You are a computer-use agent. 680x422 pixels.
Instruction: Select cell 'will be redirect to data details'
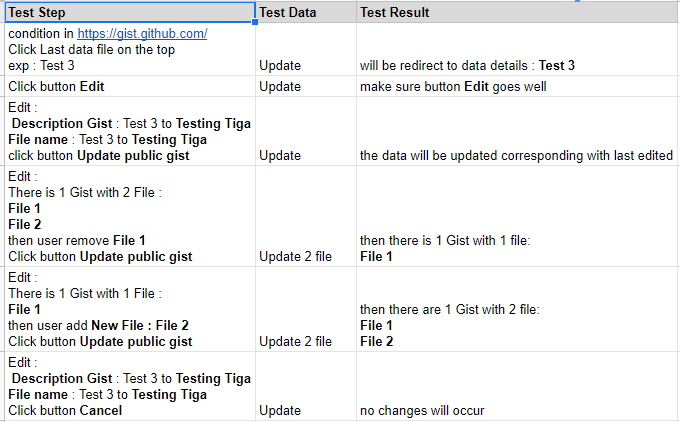[x=518, y=49]
